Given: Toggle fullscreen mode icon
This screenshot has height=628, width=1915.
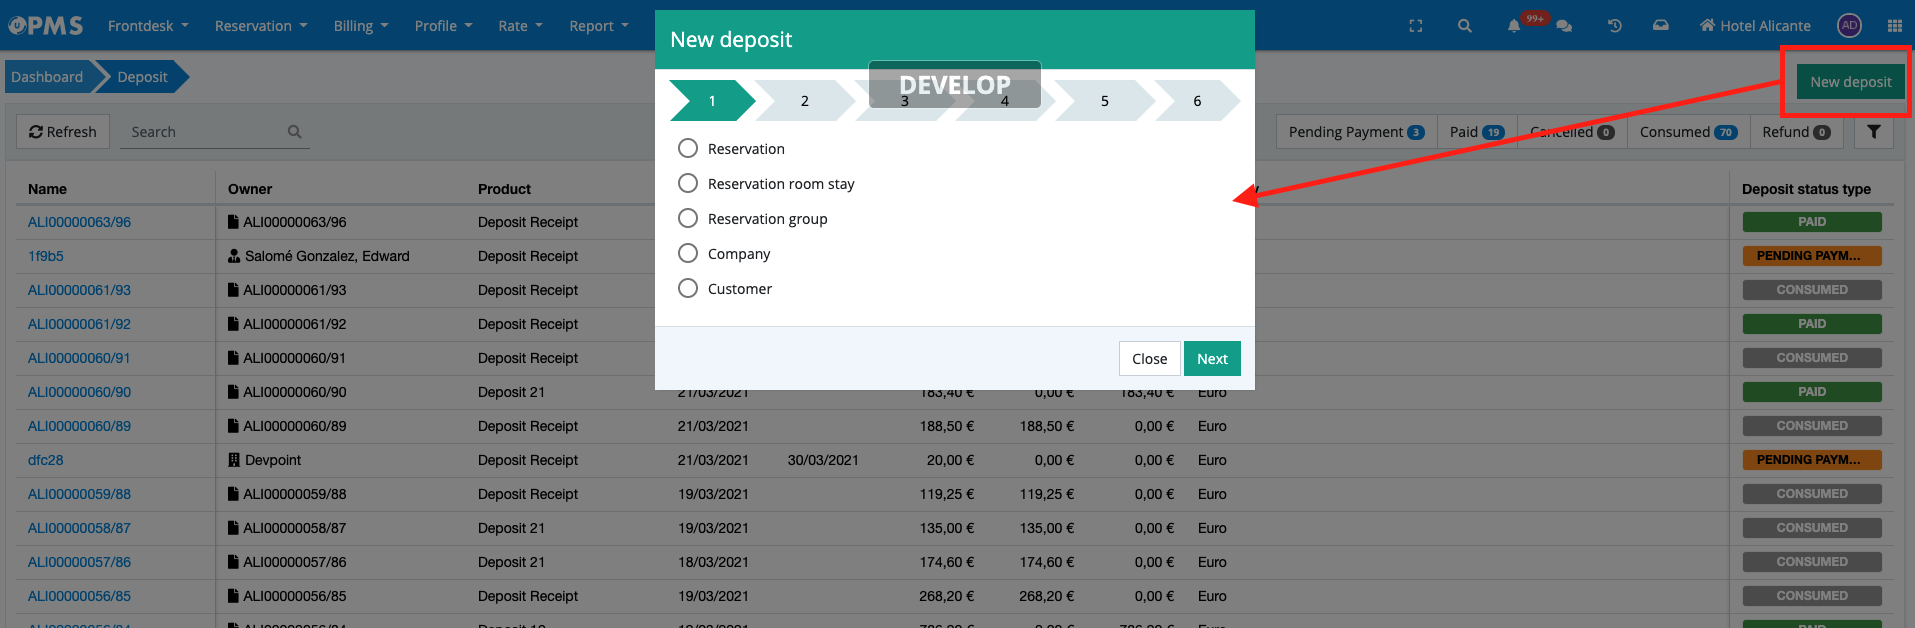Looking at the screenshot, I should click(x=1415, y=26).
